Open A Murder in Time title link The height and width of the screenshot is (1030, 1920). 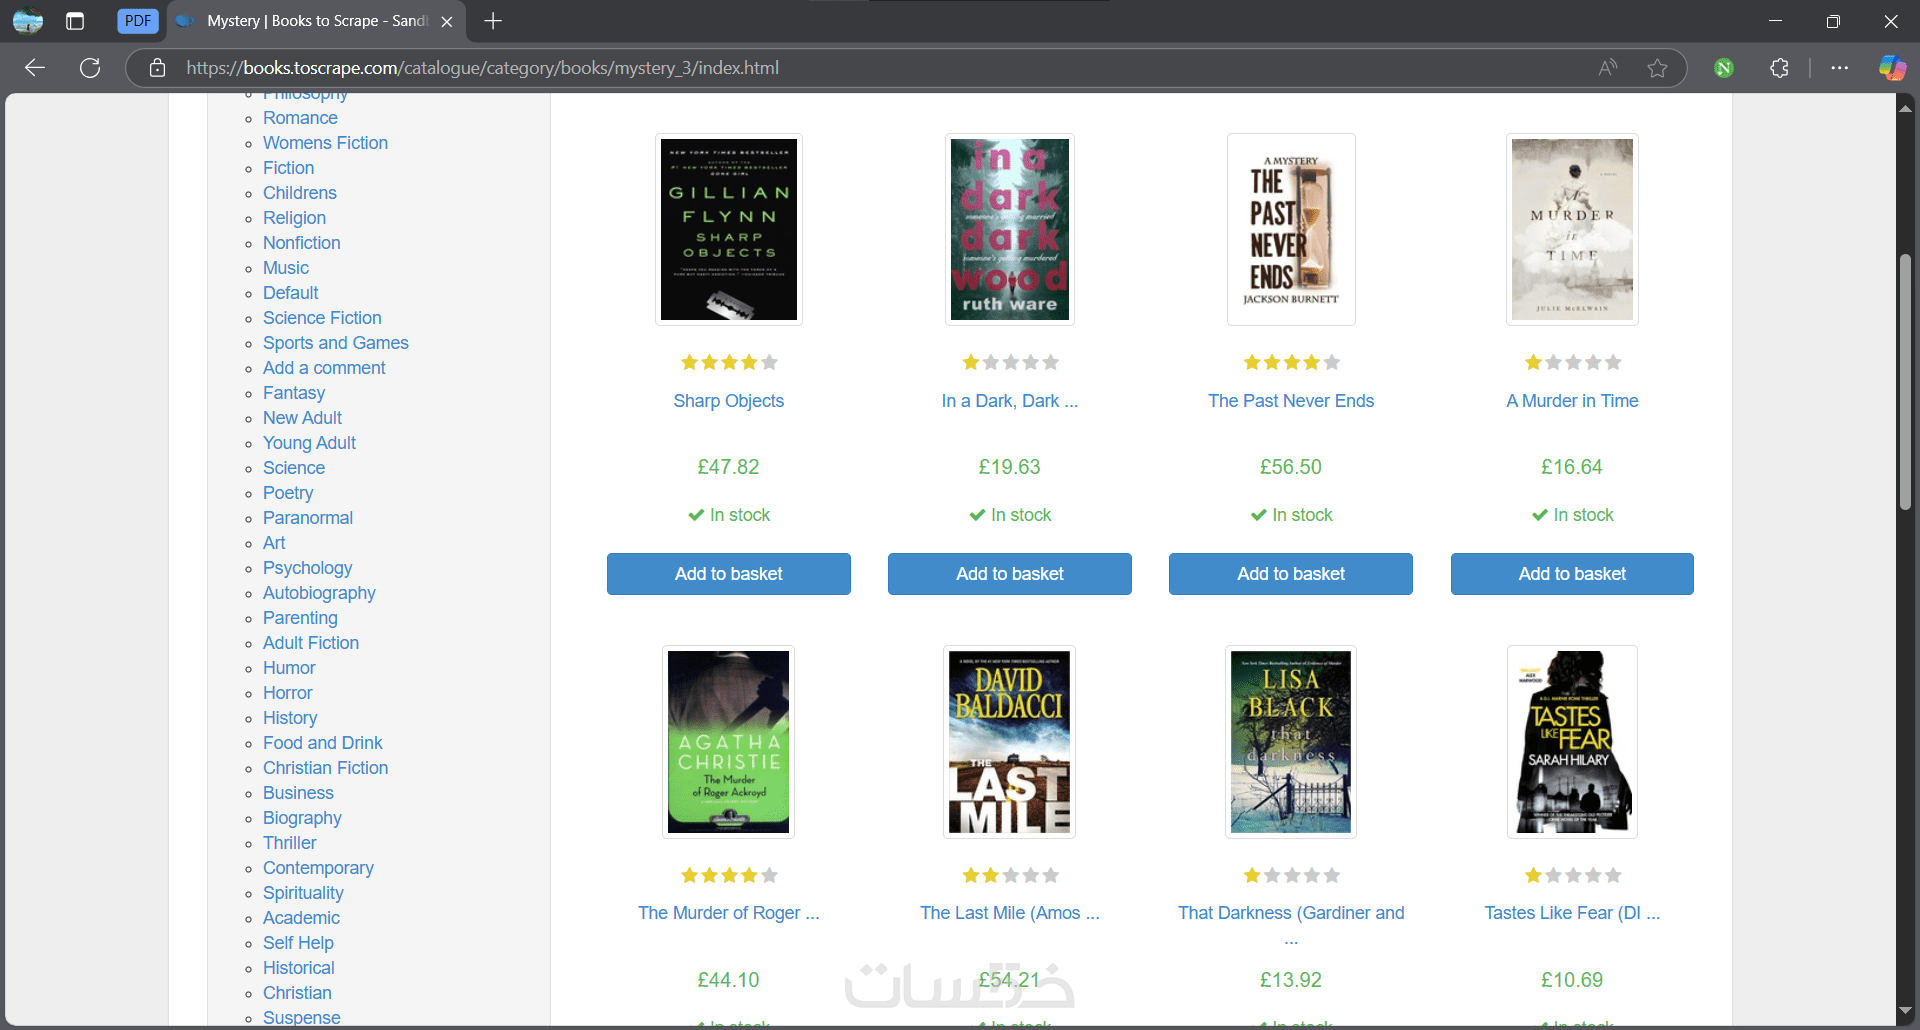(x=1572, y=401)
